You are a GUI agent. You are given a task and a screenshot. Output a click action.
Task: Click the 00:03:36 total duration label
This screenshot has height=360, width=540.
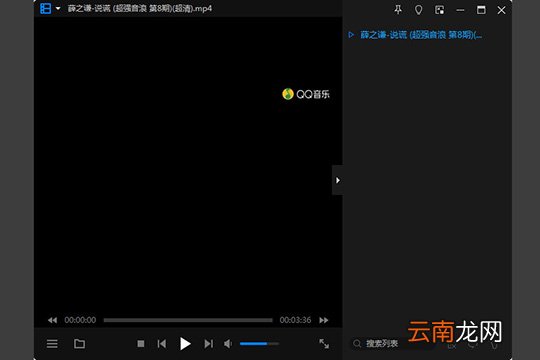(x=295, y=320)
